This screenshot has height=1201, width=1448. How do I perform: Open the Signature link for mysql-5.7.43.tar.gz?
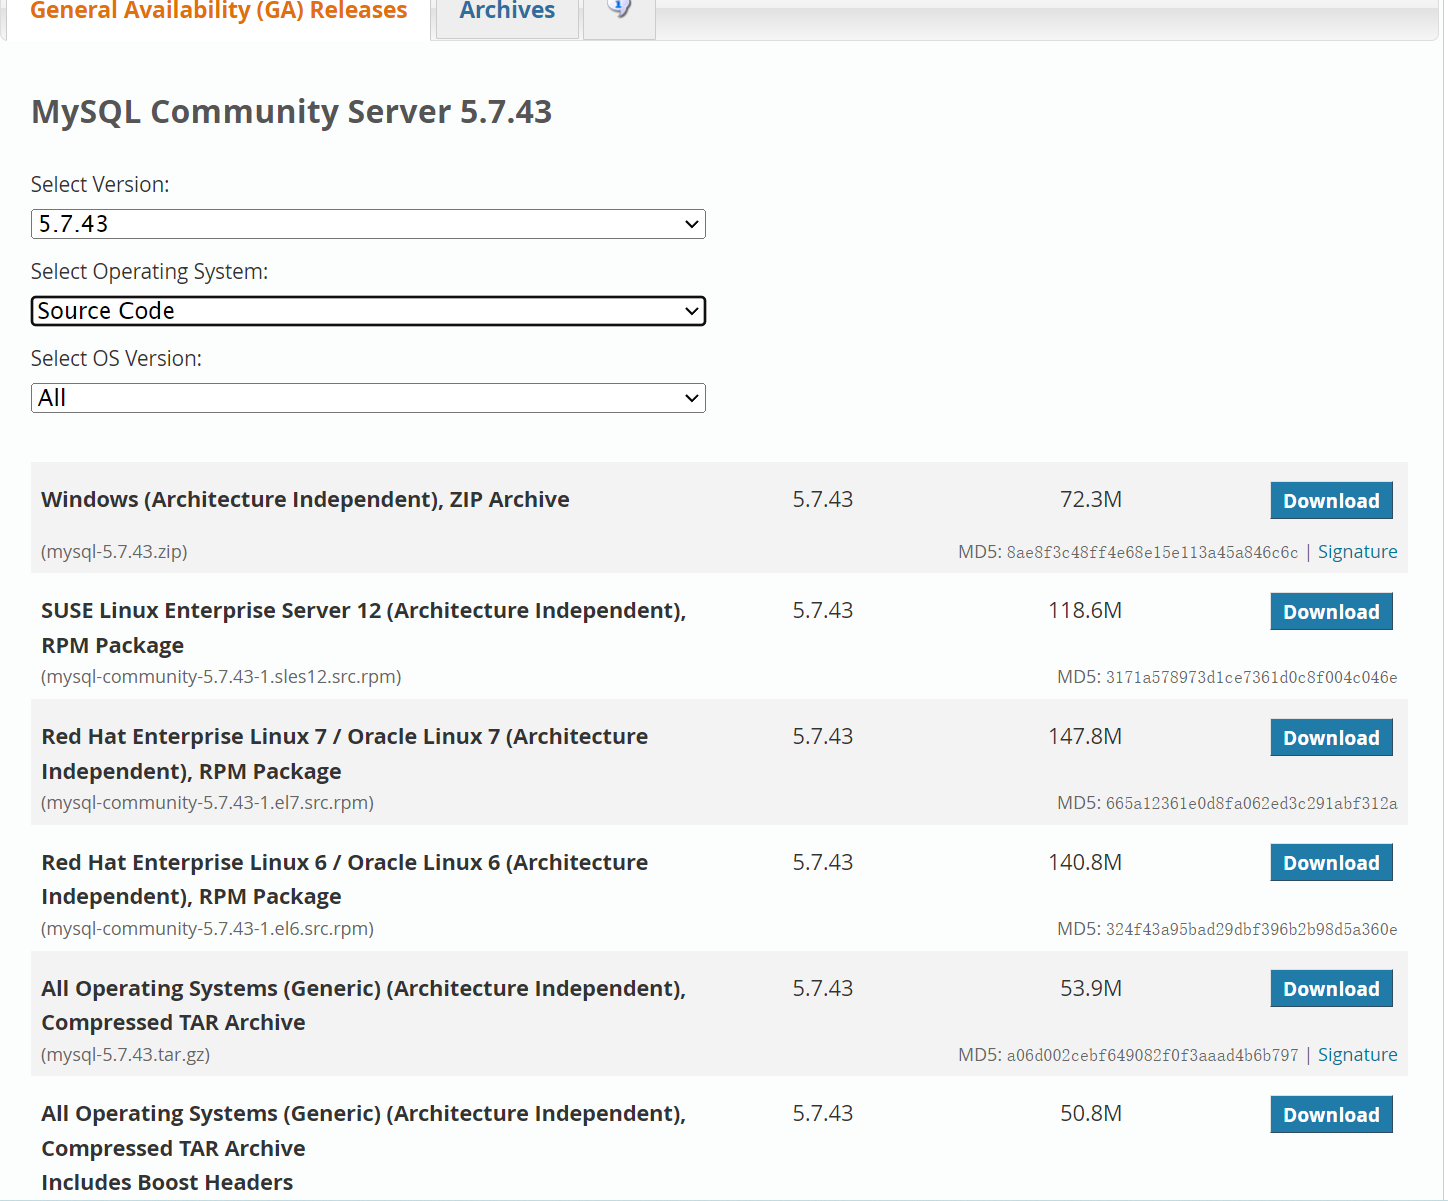tap(1357, 1055)
